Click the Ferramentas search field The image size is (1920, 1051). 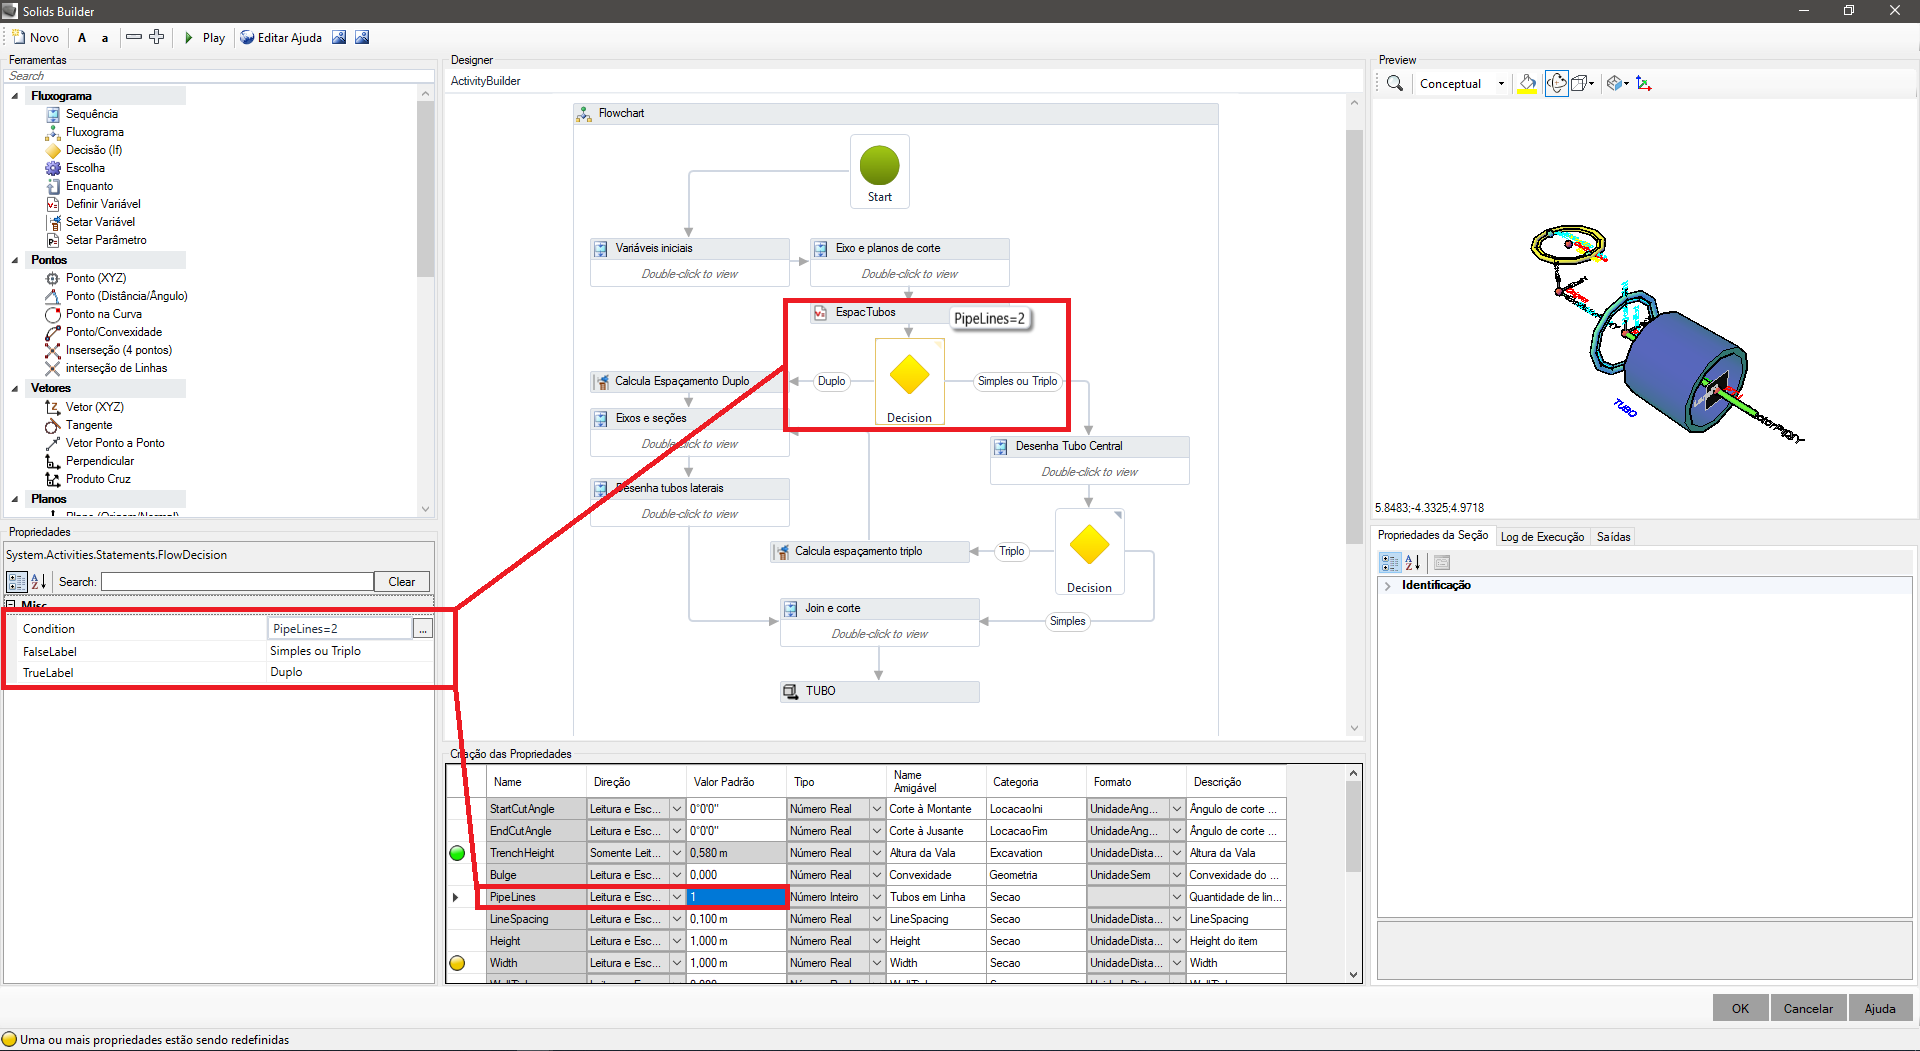pos(218,76)
